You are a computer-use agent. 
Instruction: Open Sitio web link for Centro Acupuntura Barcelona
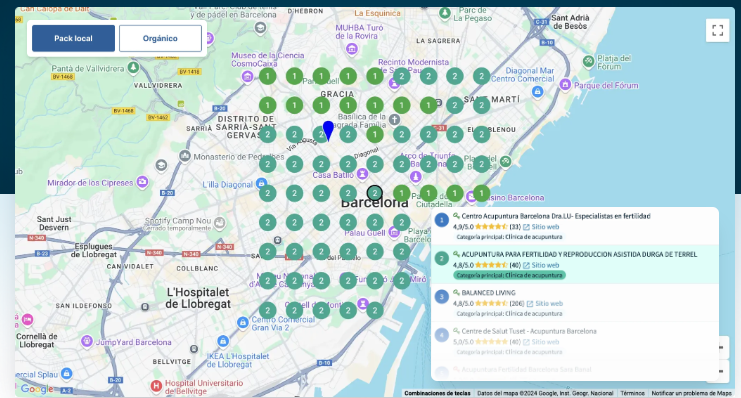541,227
